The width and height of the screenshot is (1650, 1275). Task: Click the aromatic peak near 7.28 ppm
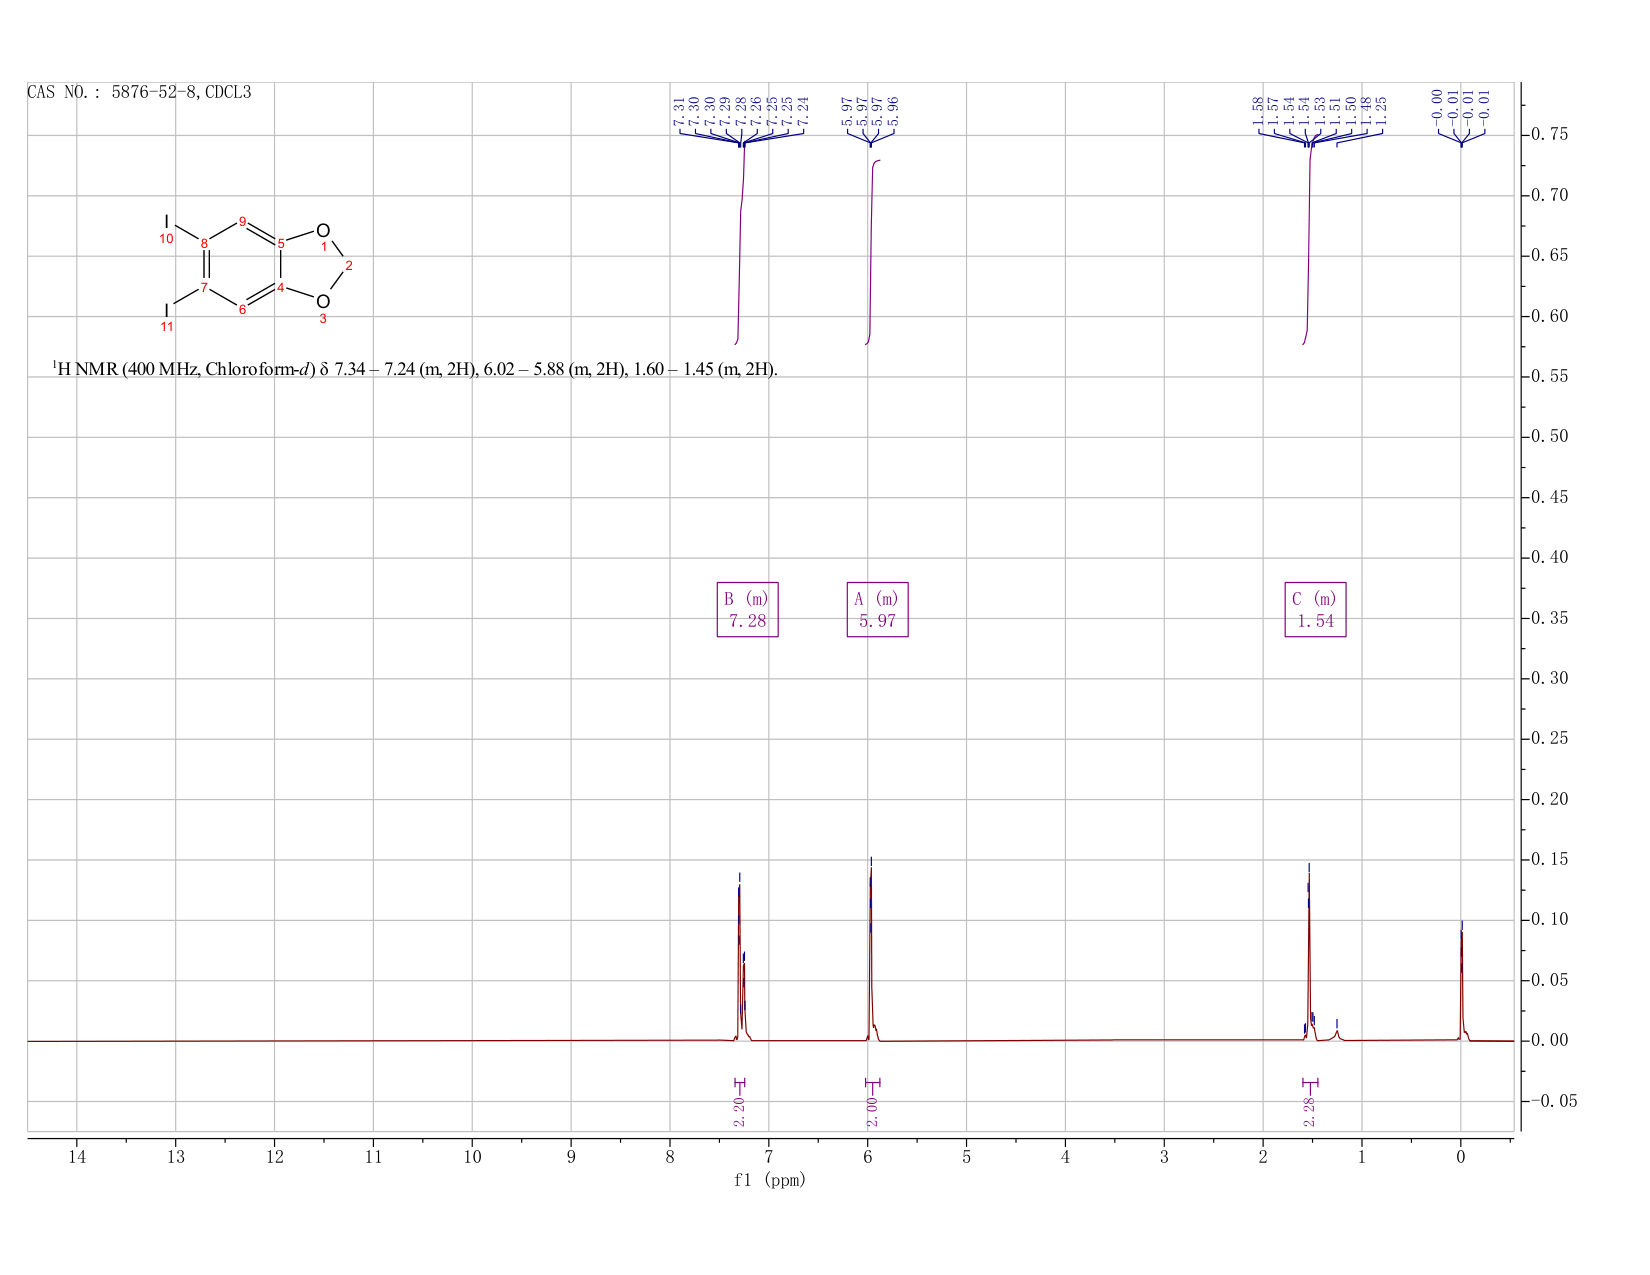[x=739, y=960]
